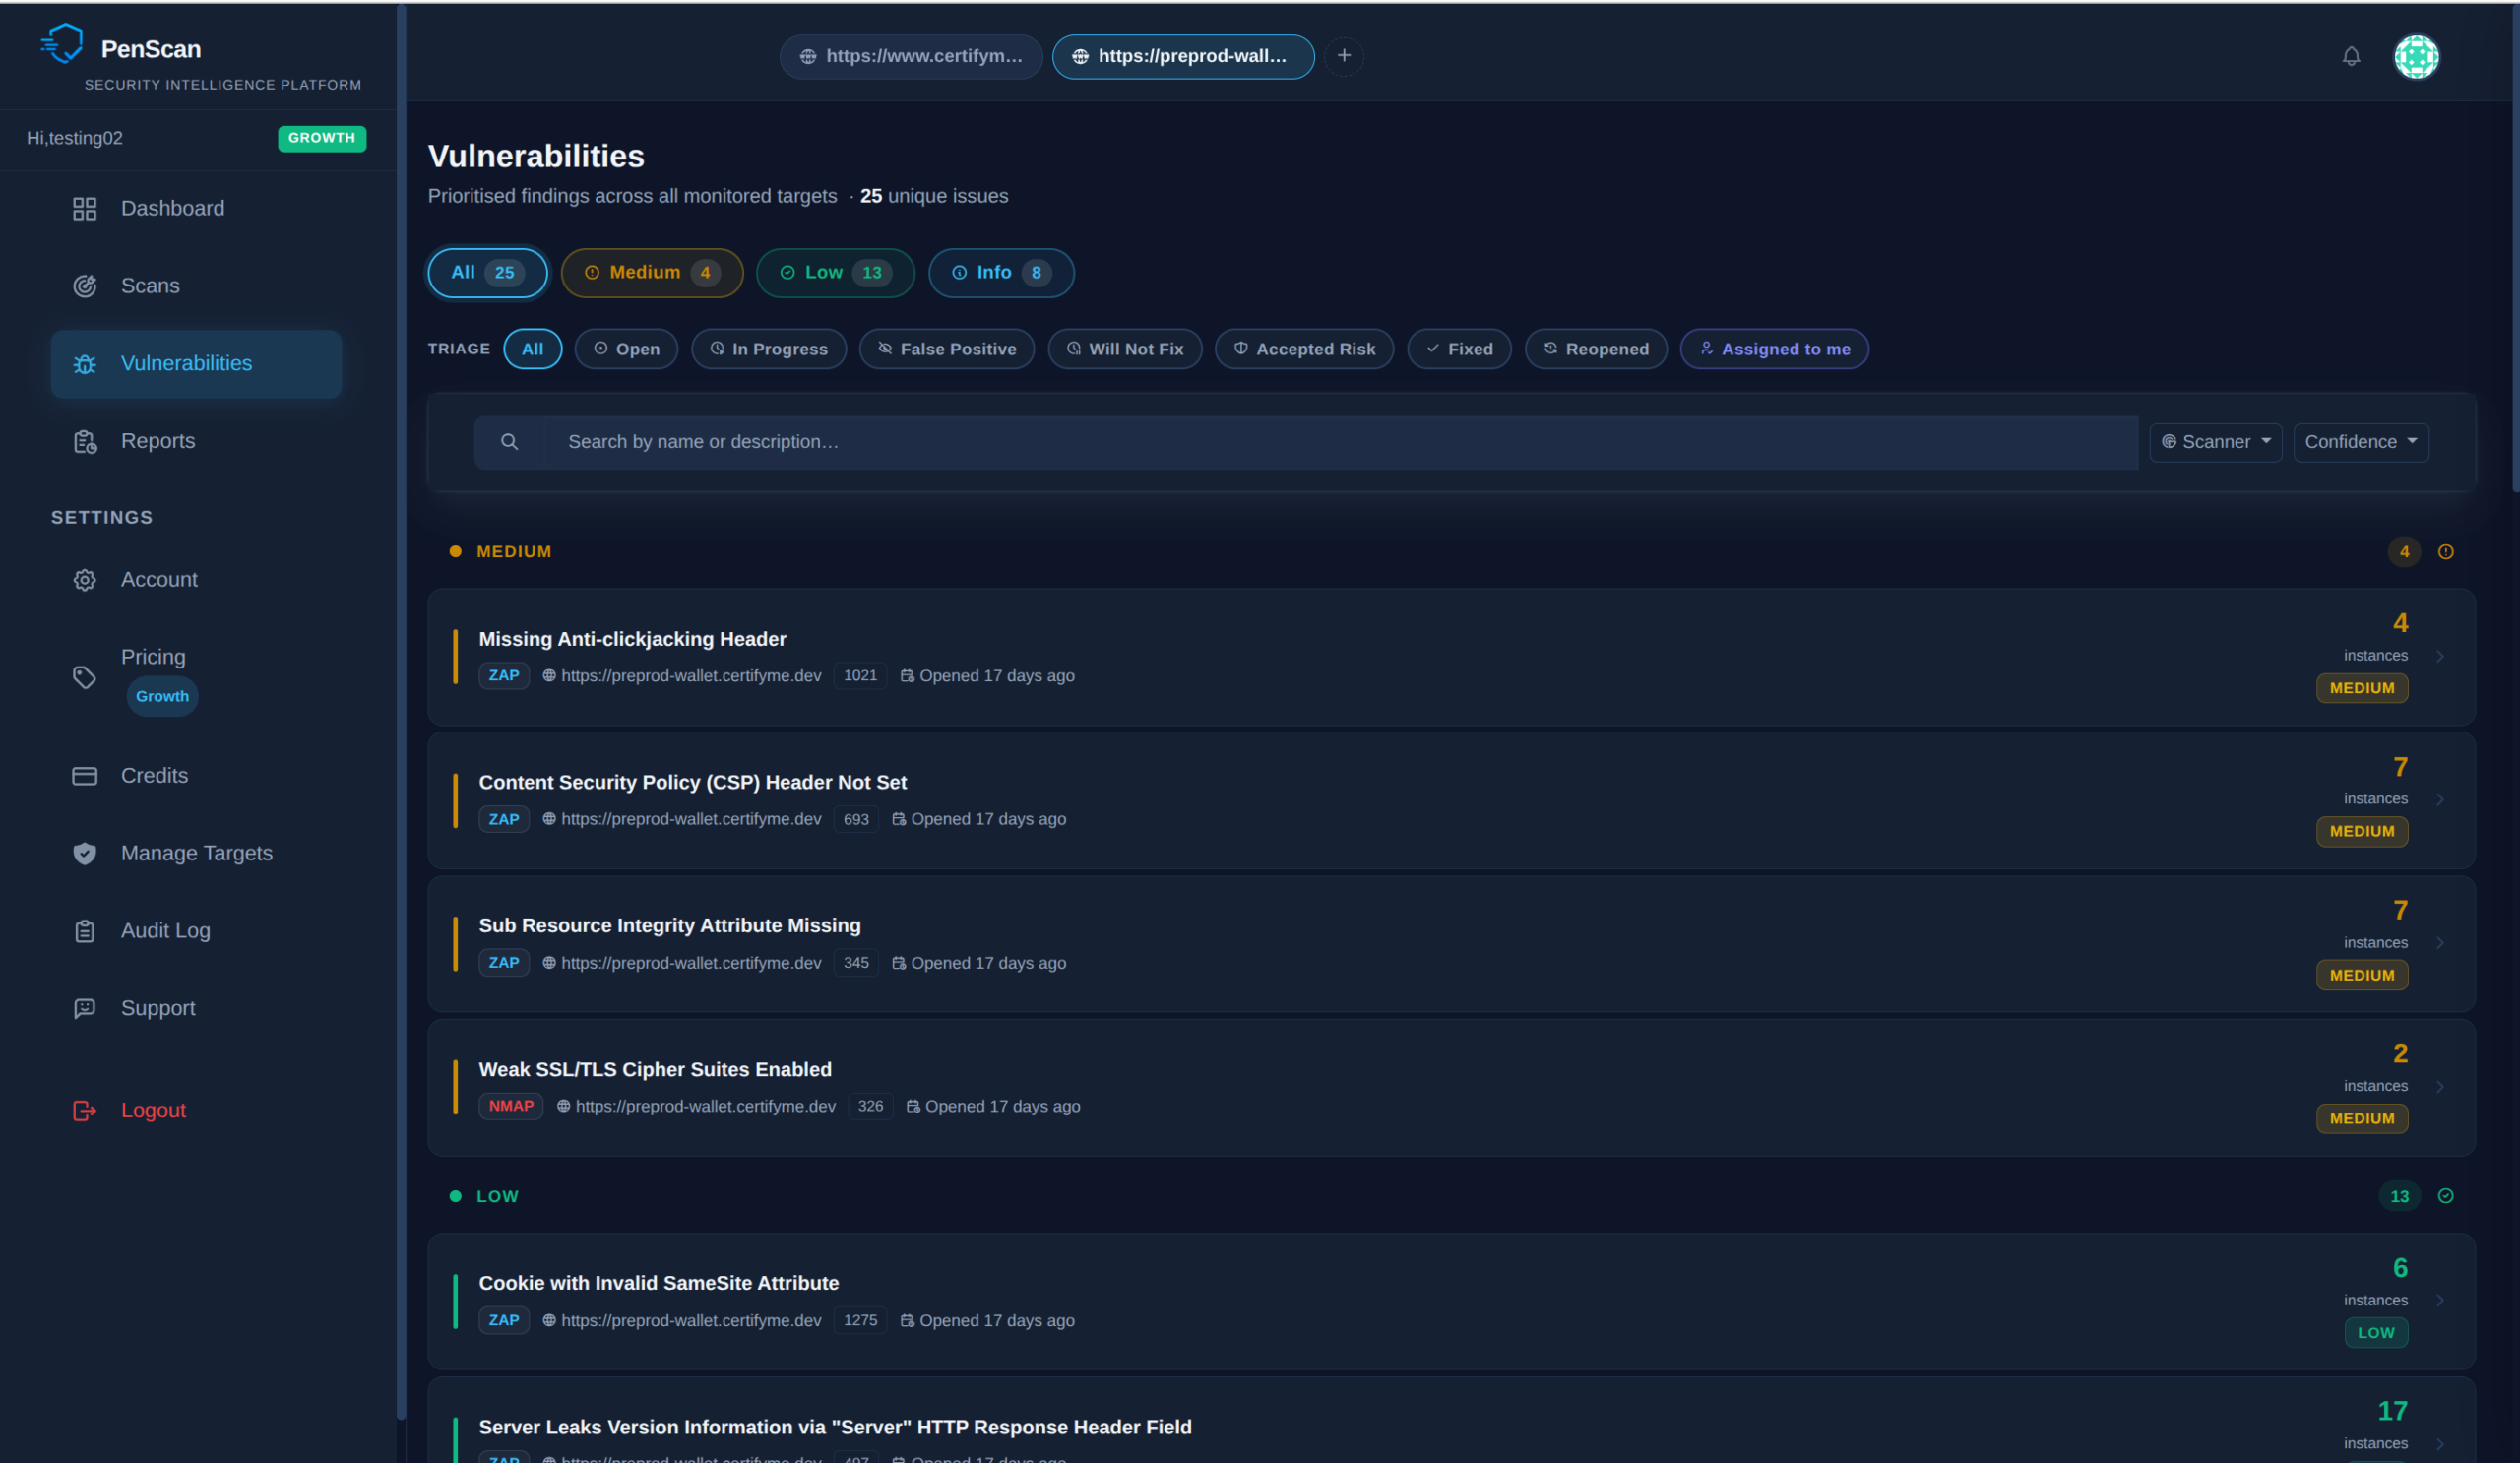
Task: Select triage filter All
Action: tap(532, 349)
